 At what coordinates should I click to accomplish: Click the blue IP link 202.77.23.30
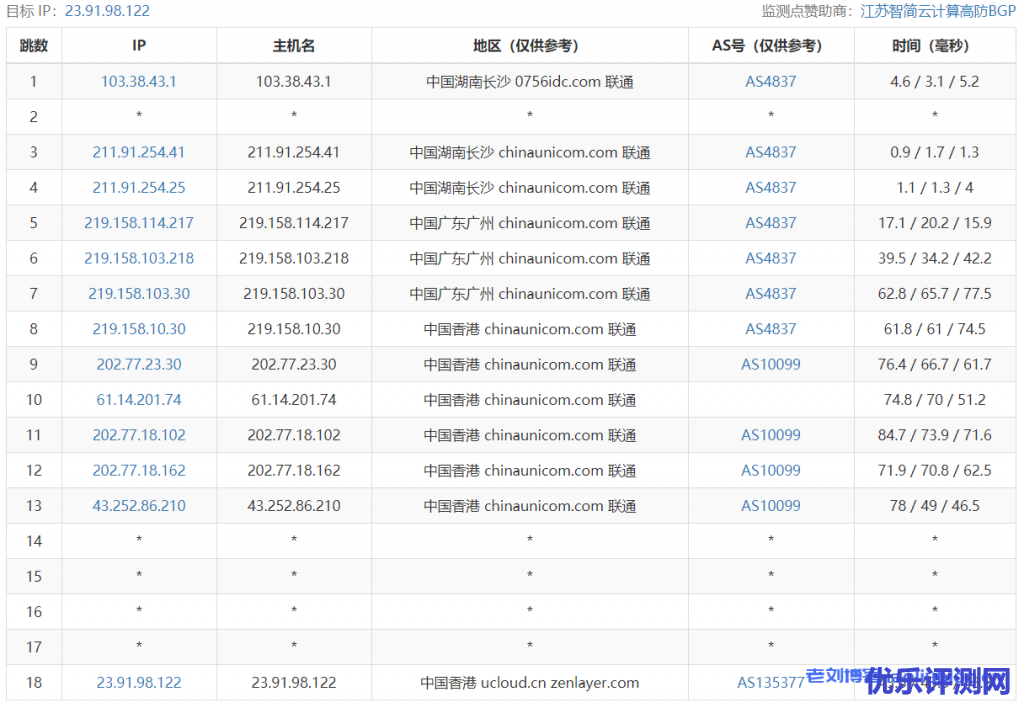pos(139,364)
